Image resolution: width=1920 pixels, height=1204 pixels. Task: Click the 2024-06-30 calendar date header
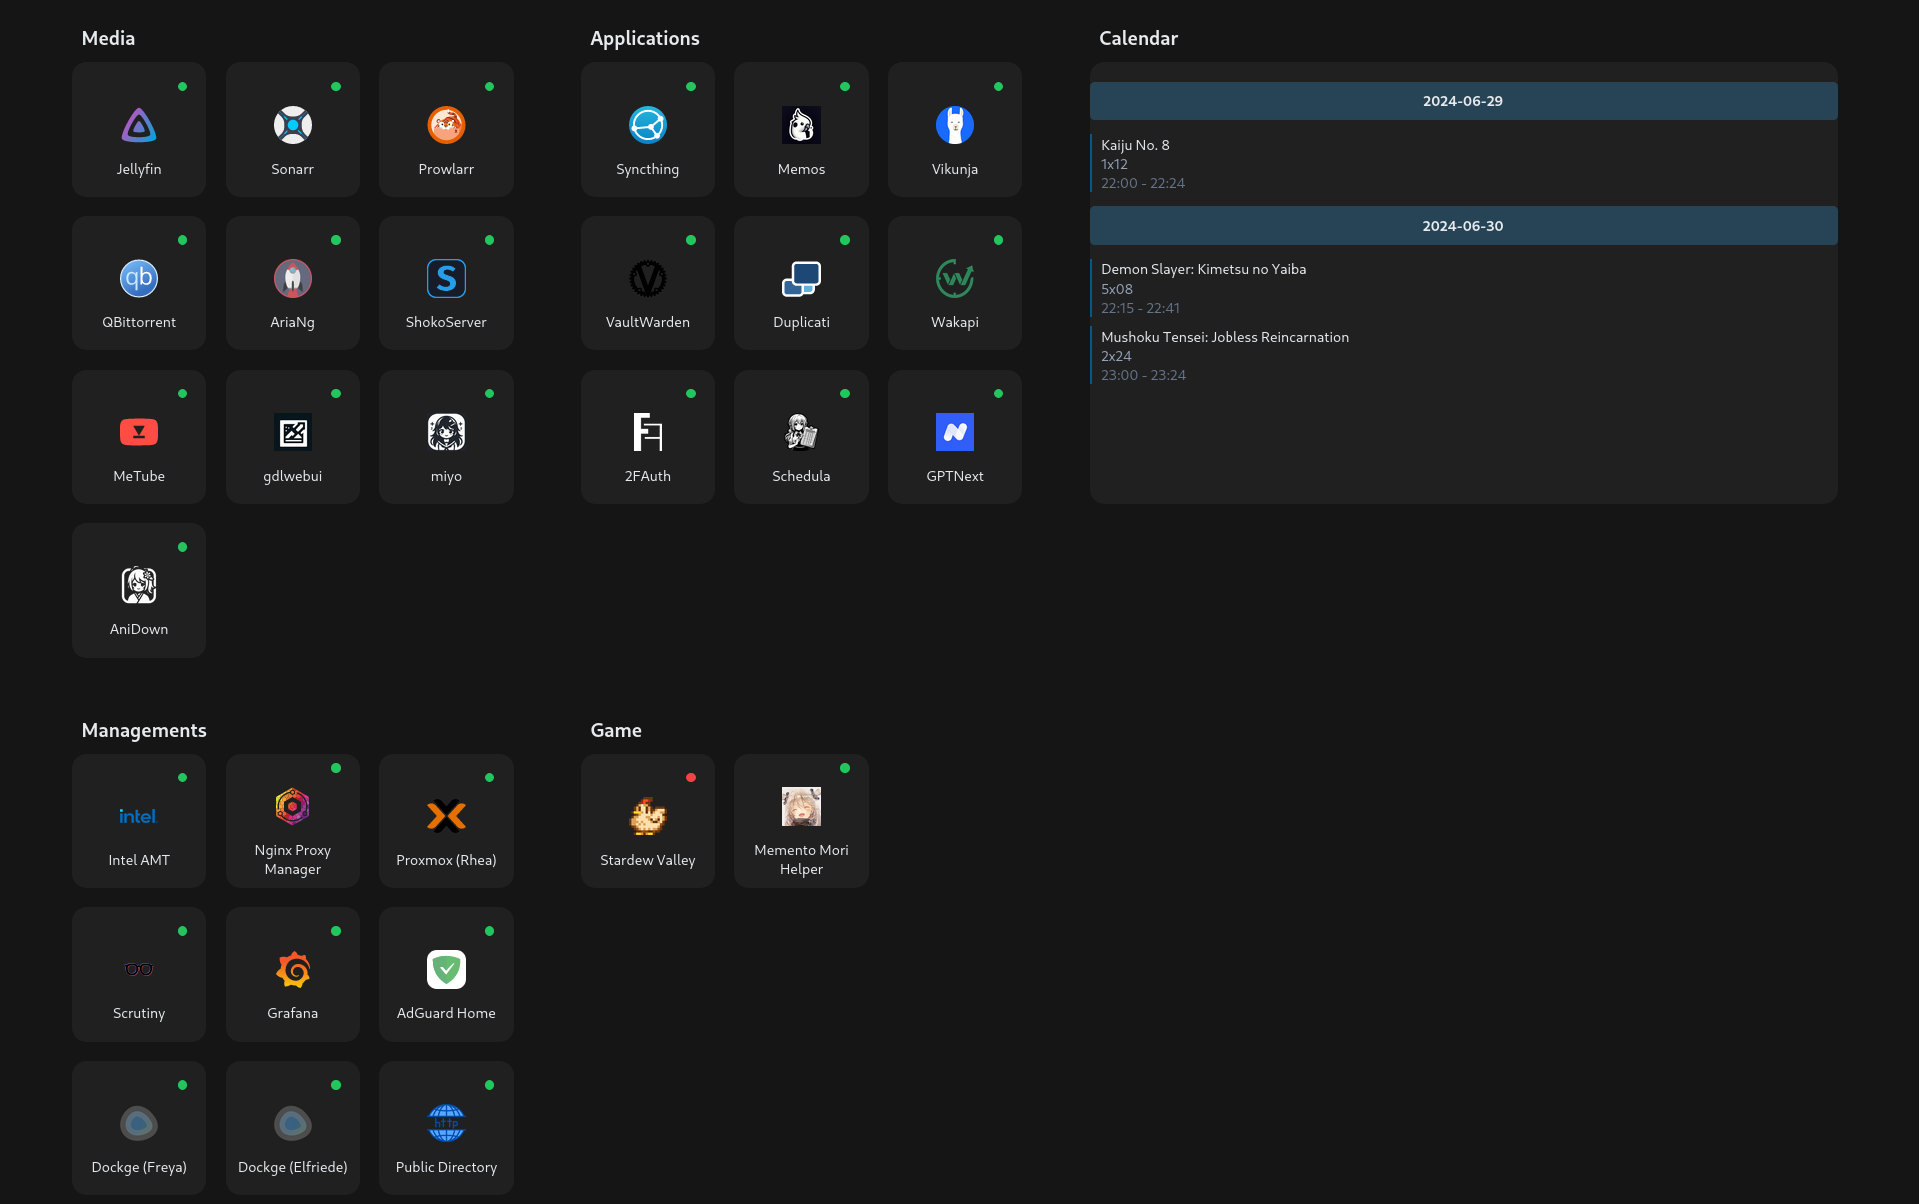click(1461, 225)
